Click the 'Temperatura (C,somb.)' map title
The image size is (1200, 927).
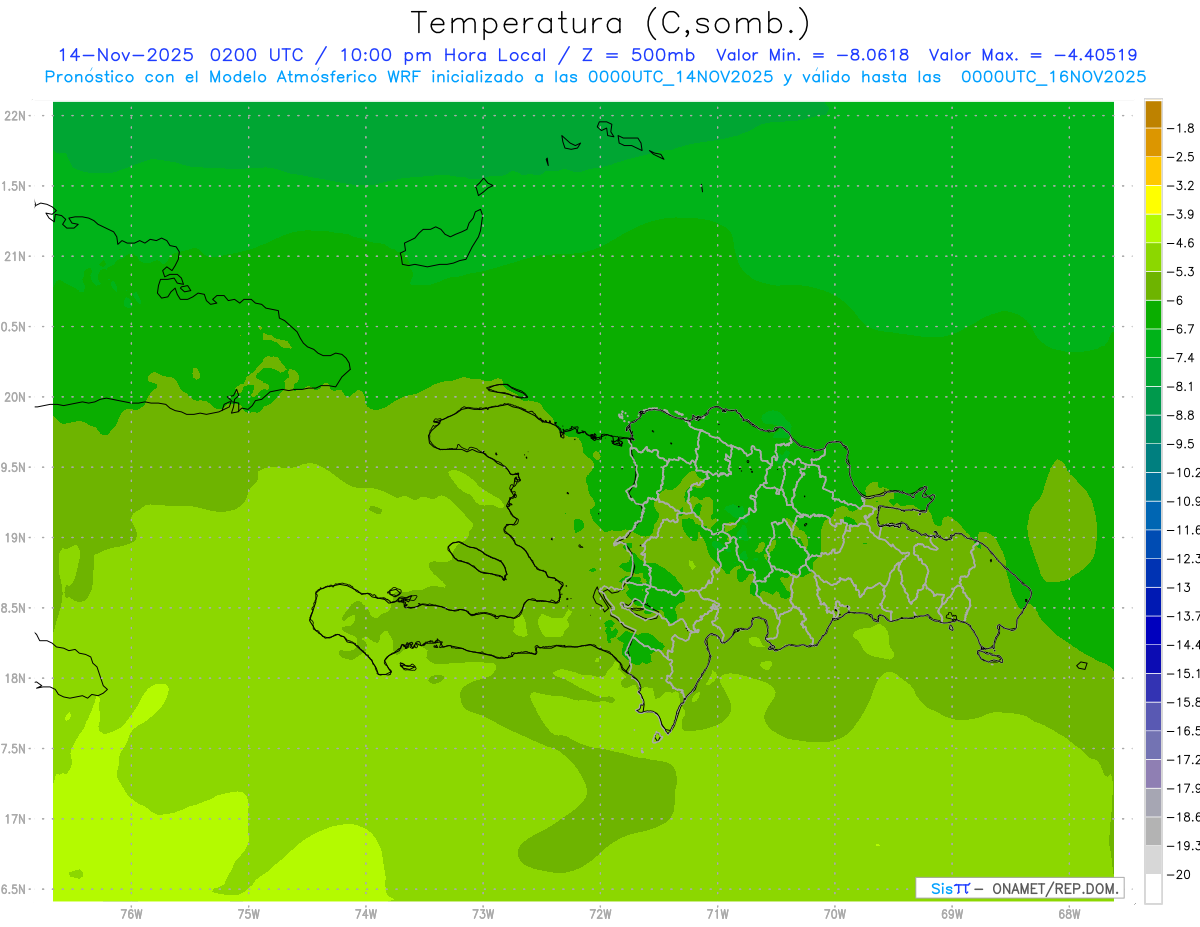click(611, 23)
